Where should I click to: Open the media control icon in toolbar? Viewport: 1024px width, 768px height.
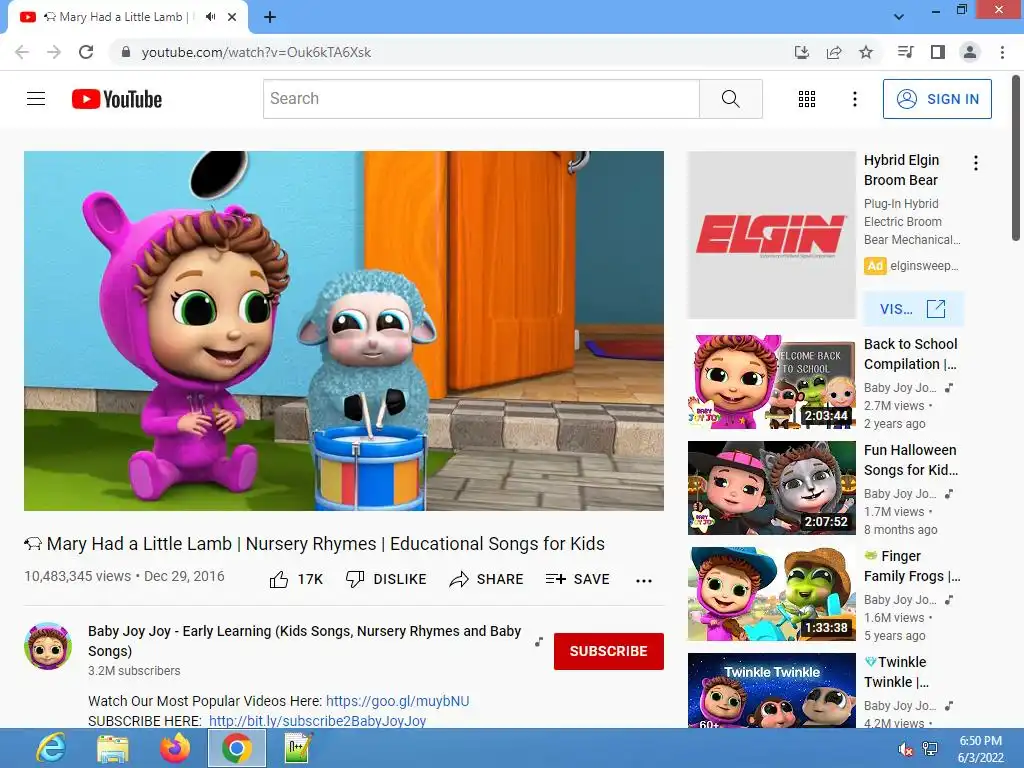tap(905, 52)
